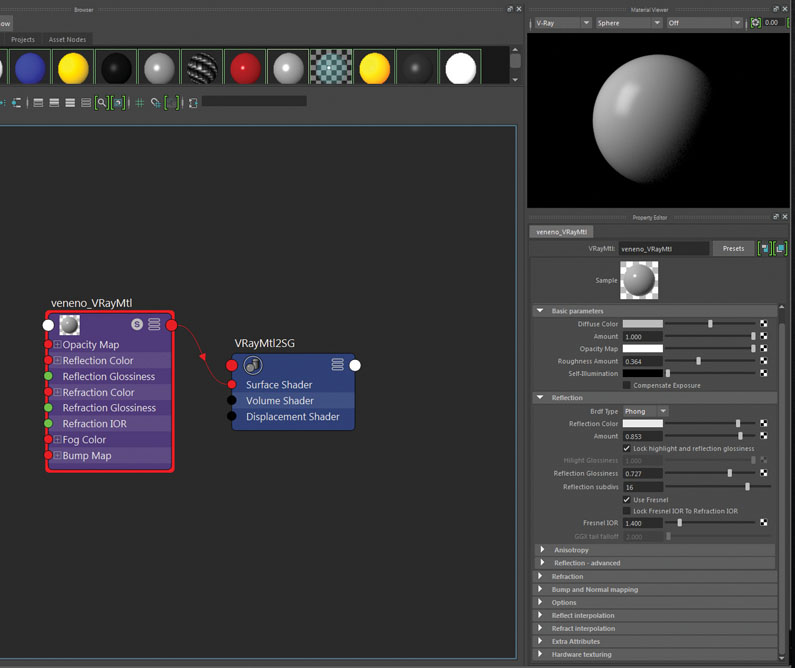Click the second bracketed icon right of Presets
The width and height of the screenshot is (795, 668).
coord(780,248)
